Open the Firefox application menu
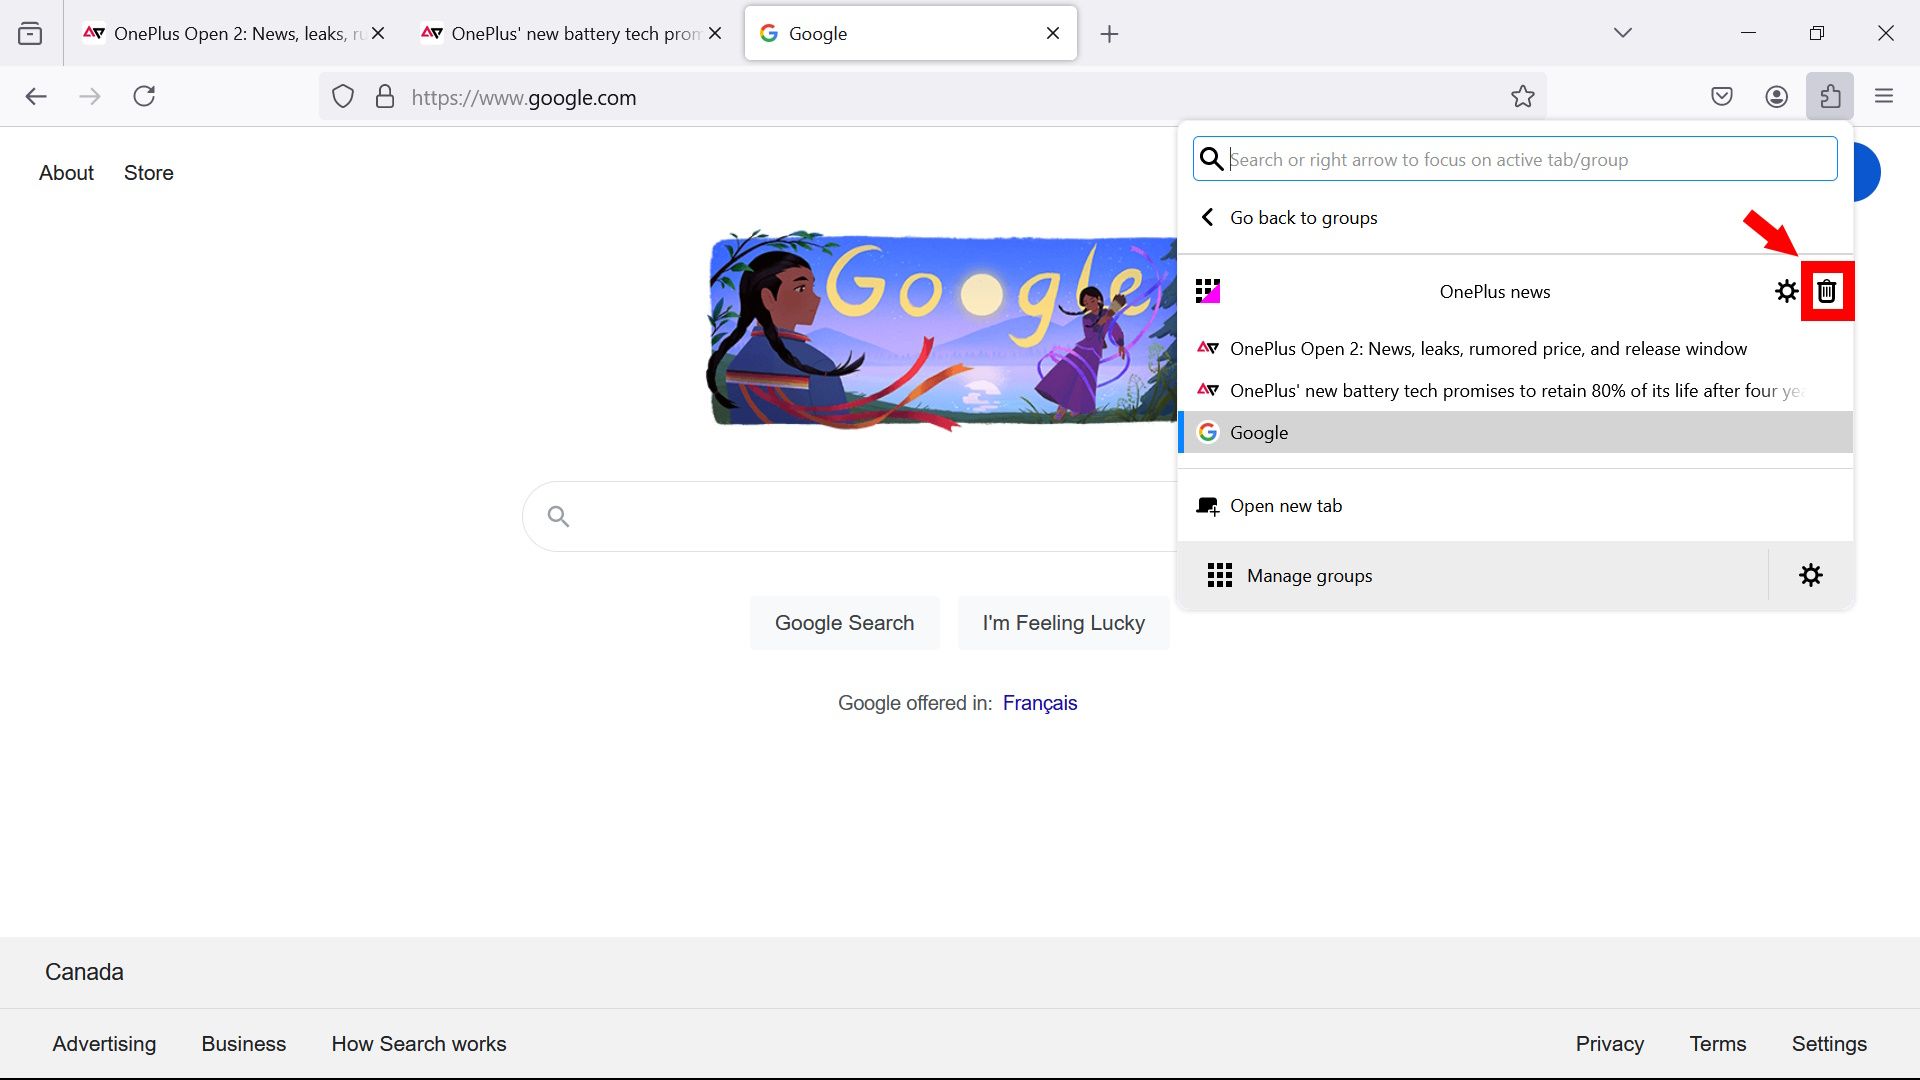 click(x=1884, y=96)
